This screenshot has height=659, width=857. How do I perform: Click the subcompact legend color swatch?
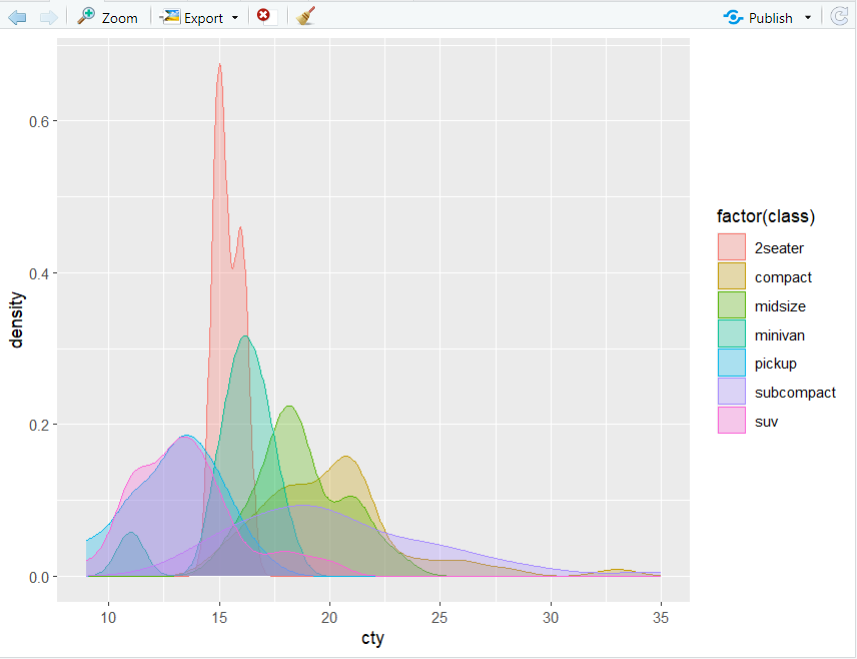coord(731,392)
